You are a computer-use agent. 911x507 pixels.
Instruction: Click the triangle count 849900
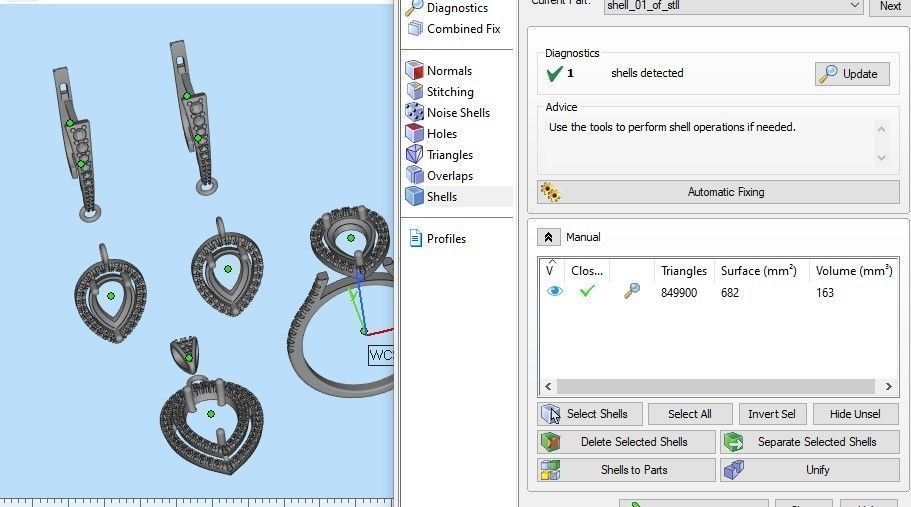679,293
